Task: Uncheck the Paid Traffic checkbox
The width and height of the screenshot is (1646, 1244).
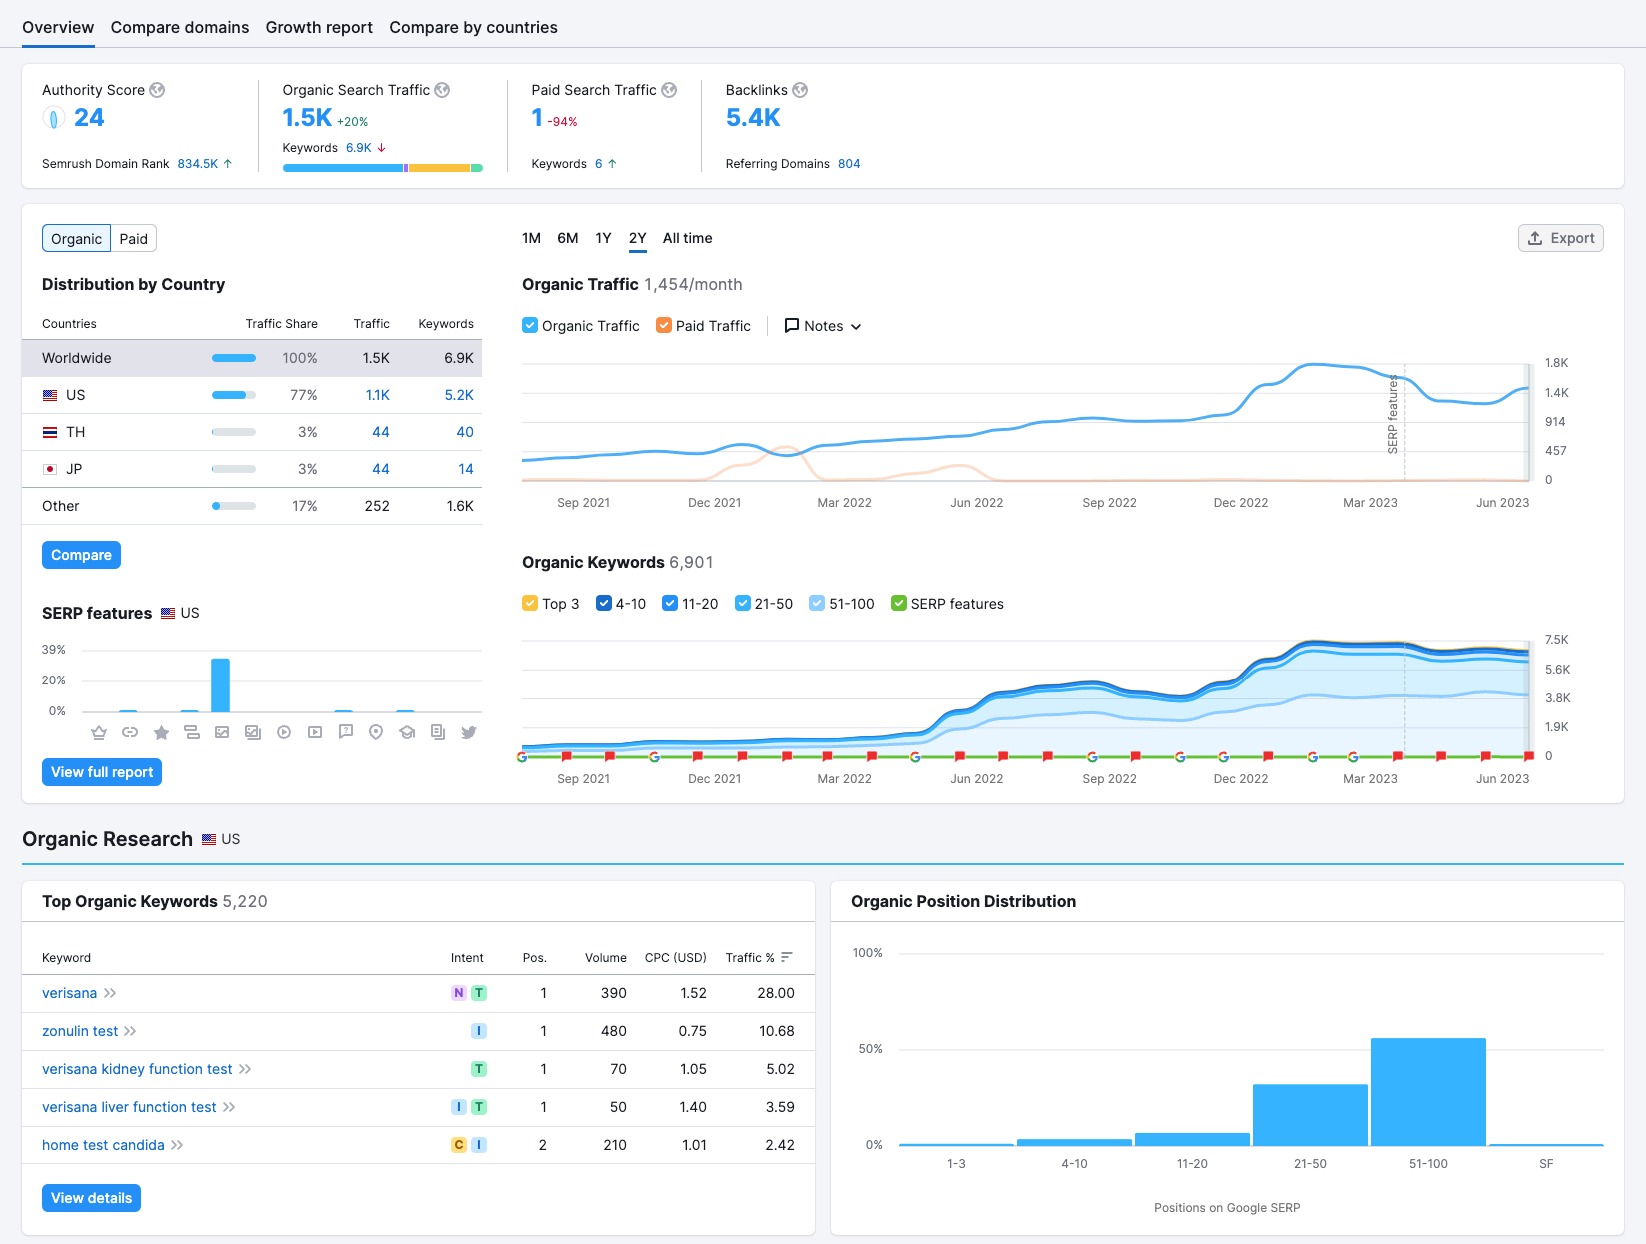Action: 664,325
